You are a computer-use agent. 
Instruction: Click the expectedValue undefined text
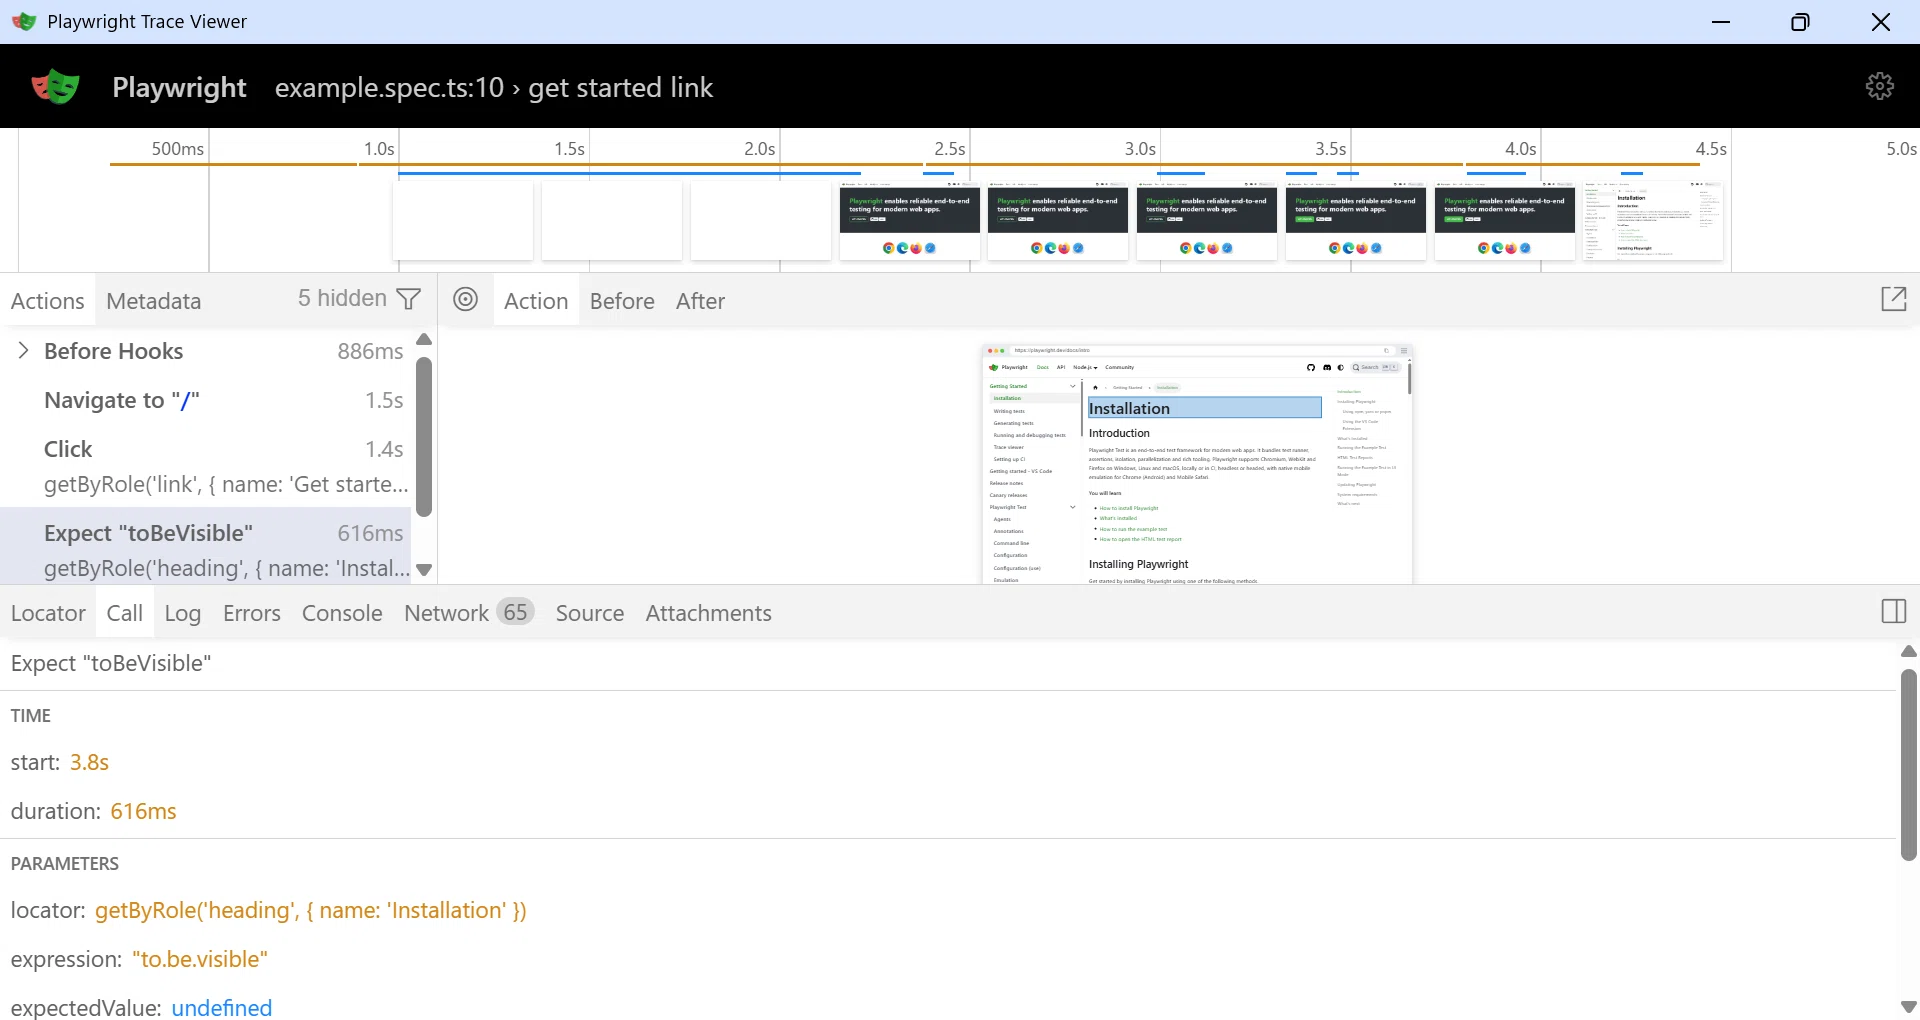click(x=222, y=1007)
